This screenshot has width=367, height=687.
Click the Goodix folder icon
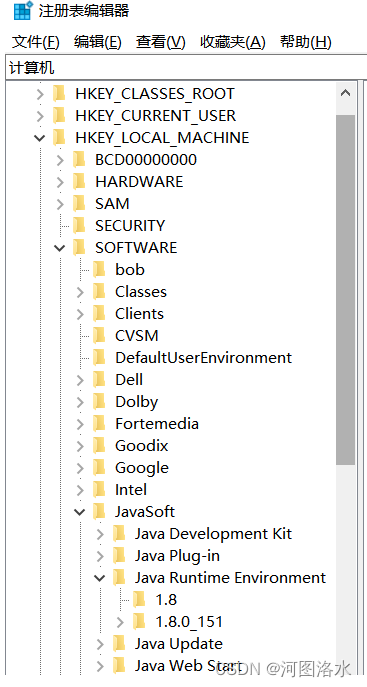[x=99, y=446]
